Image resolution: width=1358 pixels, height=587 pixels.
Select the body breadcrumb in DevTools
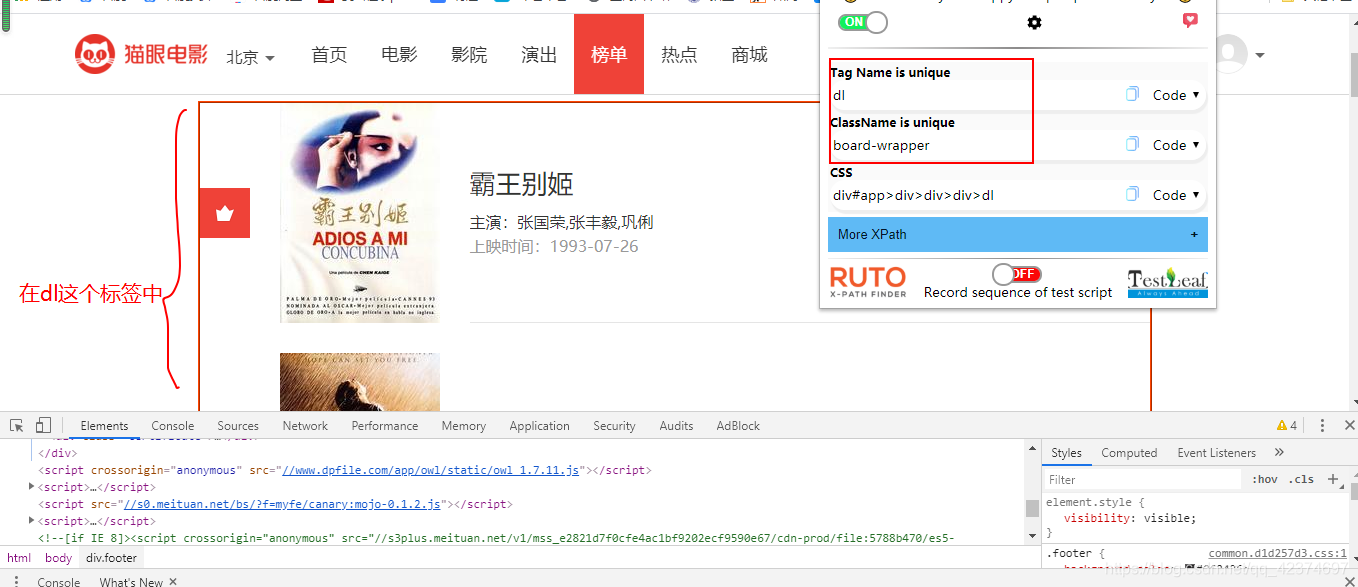pos(58,558)
